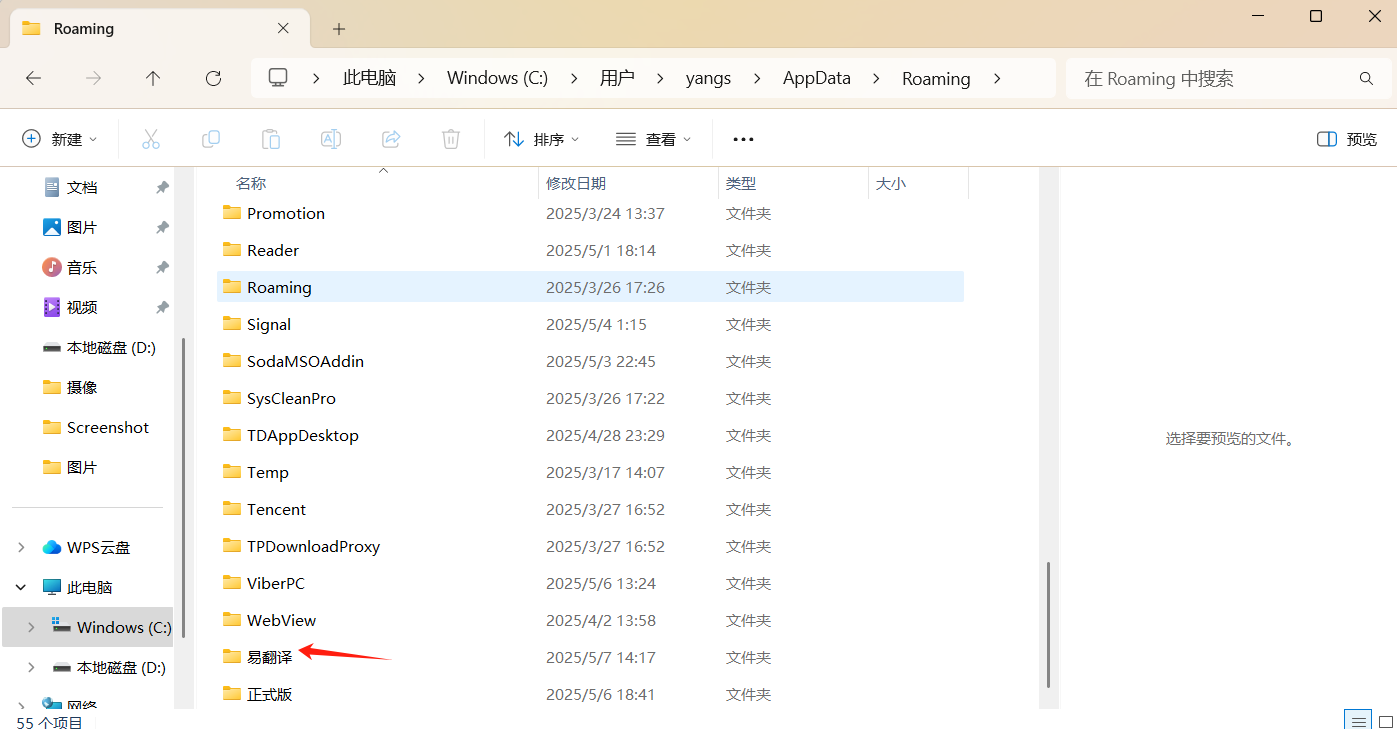
Task: Open the 排序 sort dropdown
Action: 541,139
